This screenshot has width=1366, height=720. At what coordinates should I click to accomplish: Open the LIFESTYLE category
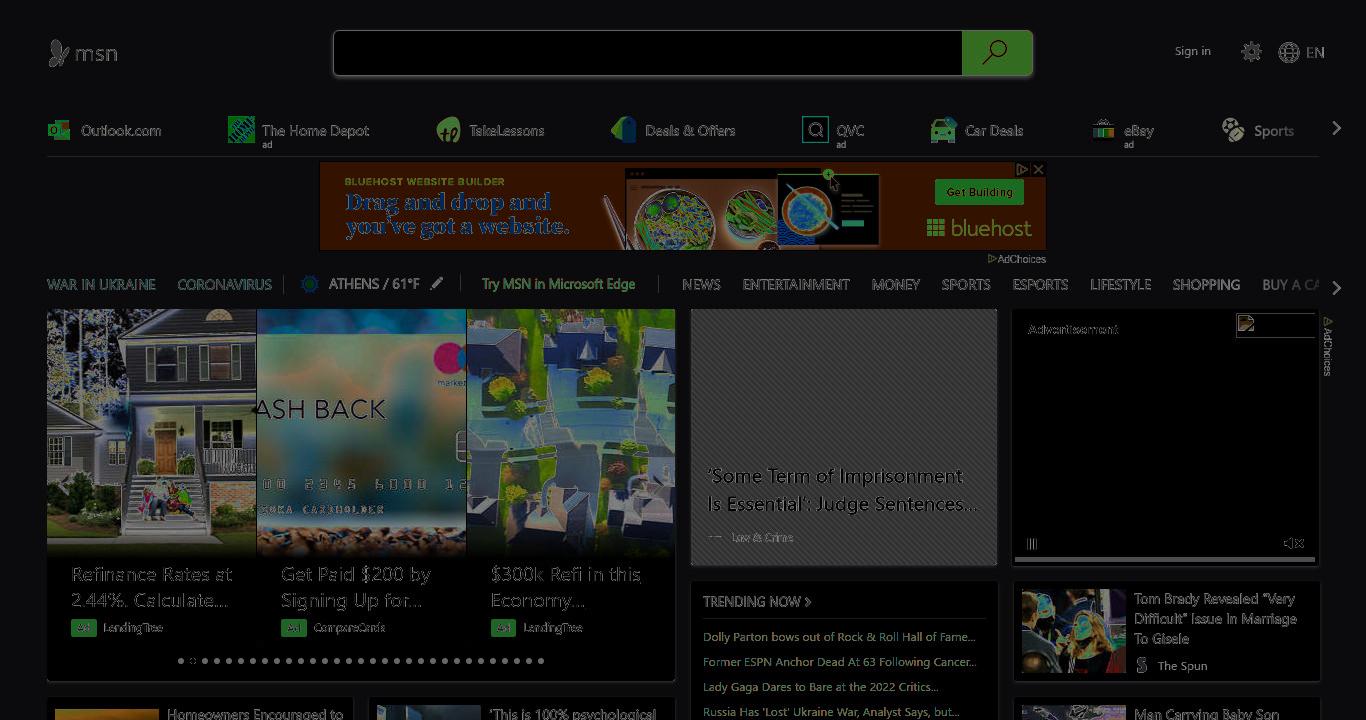pos(1120,284)
